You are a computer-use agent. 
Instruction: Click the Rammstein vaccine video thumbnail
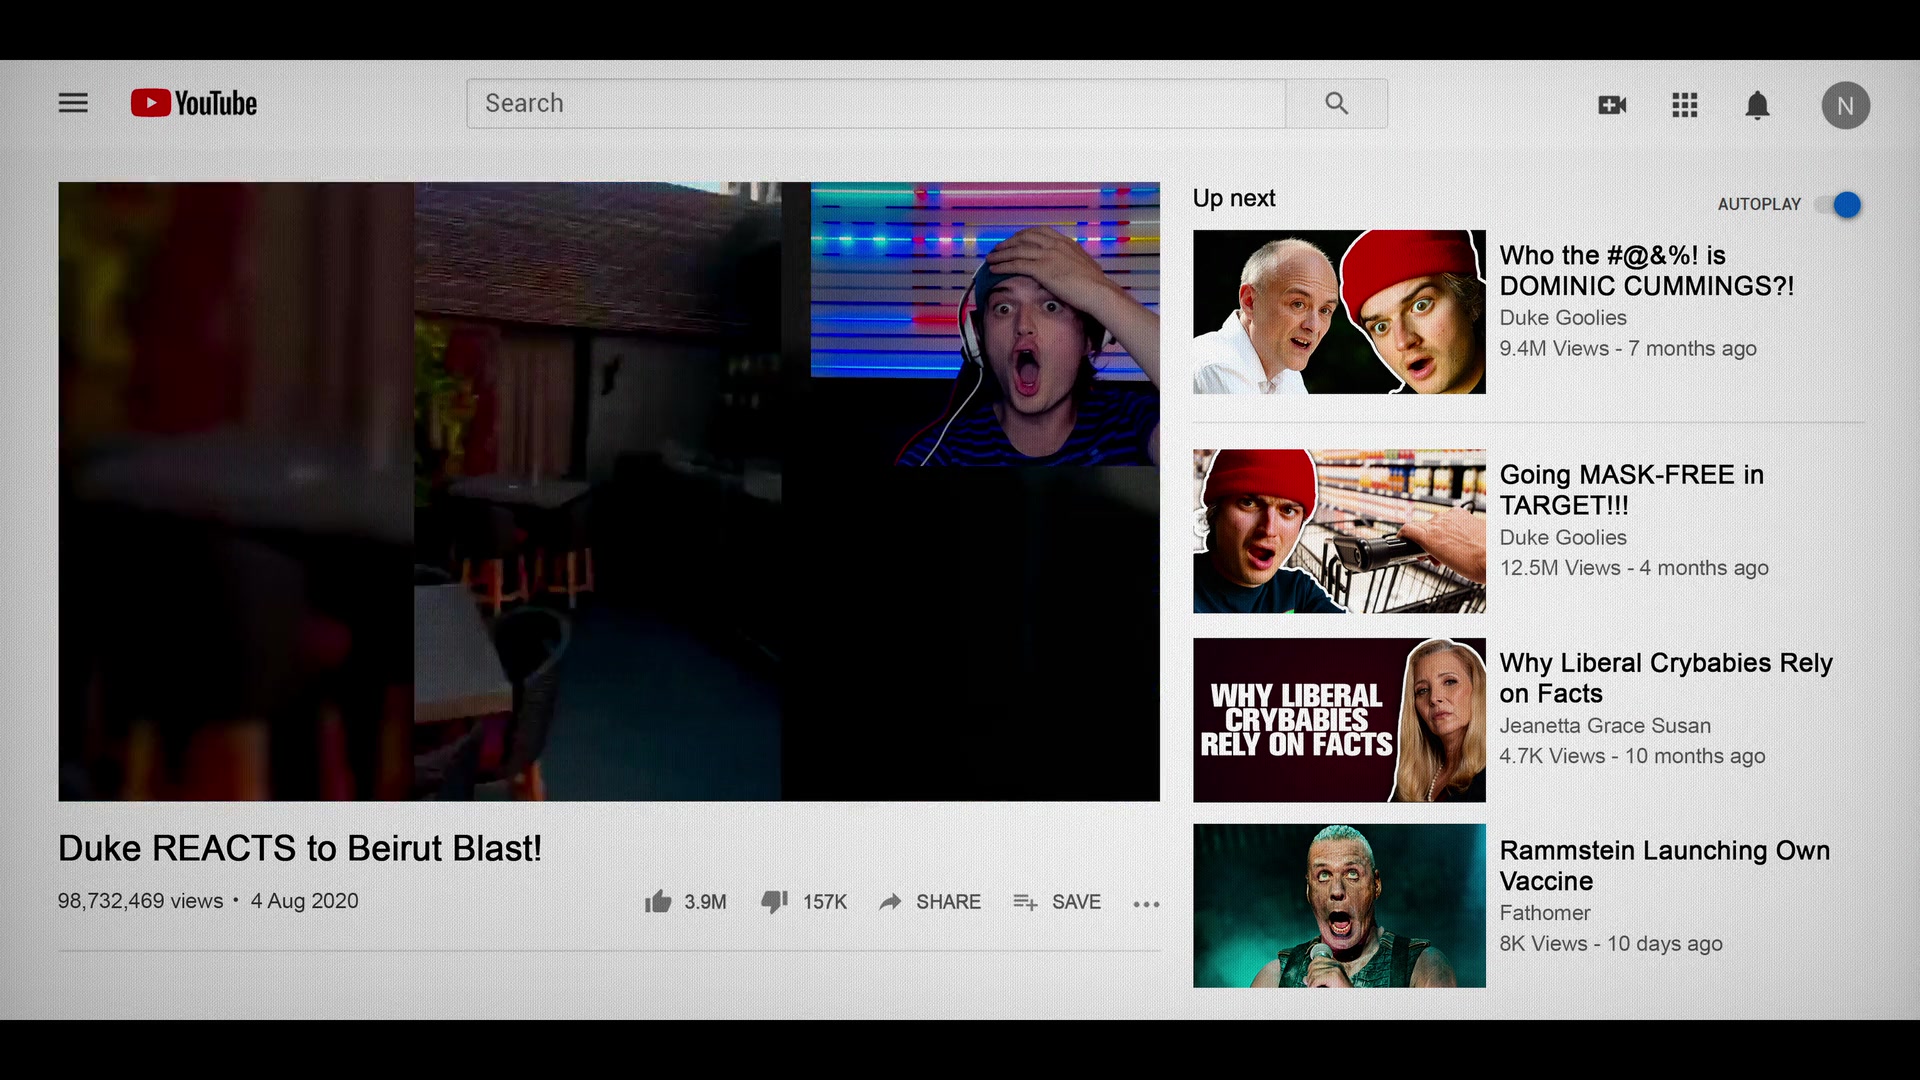pos(1339,906)
